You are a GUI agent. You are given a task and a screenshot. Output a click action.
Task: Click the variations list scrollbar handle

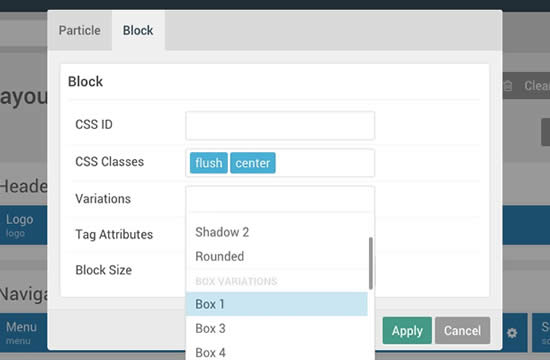coord(371,263)
